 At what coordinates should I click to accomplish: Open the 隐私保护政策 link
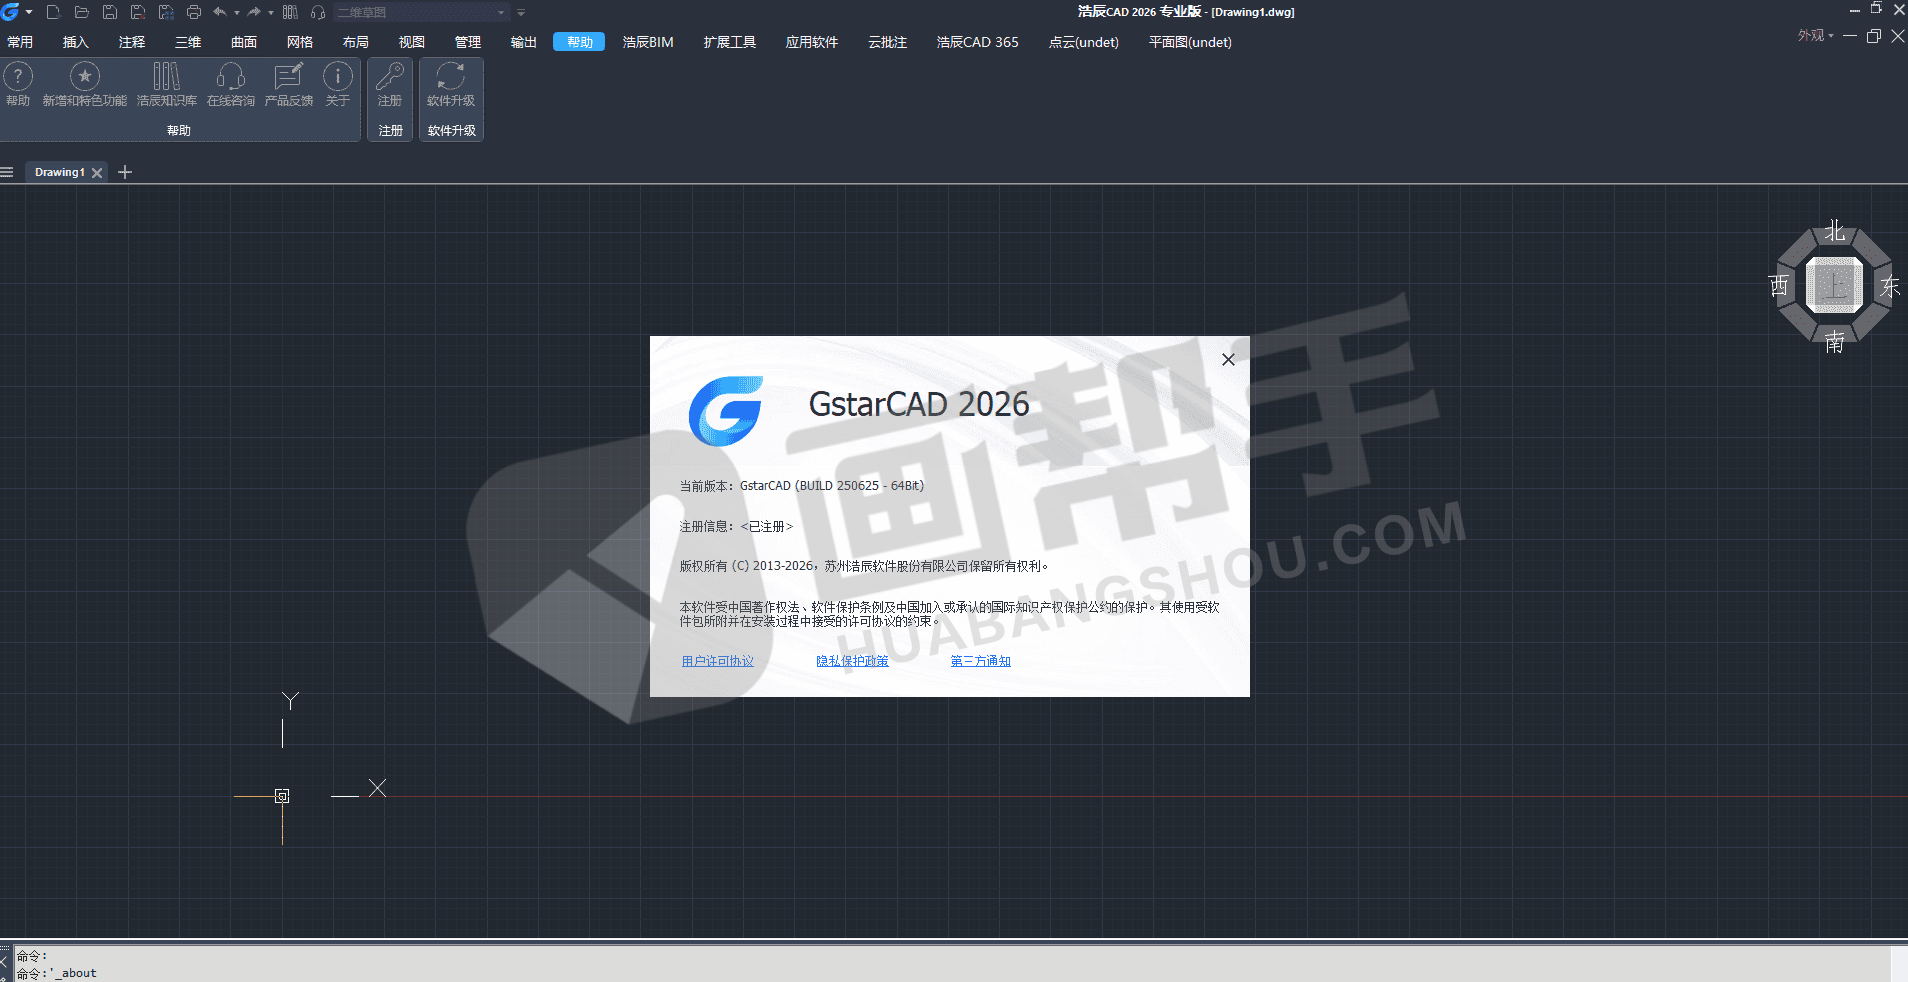tap(852, 661)
